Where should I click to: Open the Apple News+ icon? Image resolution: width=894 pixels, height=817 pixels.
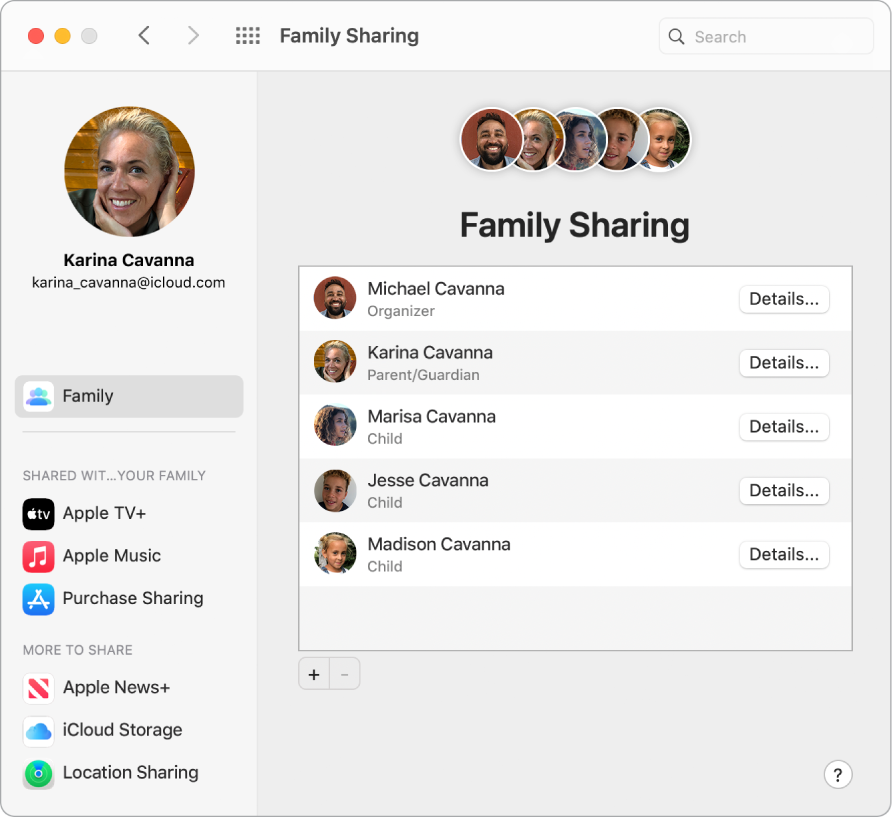click(x=38, y=688)
